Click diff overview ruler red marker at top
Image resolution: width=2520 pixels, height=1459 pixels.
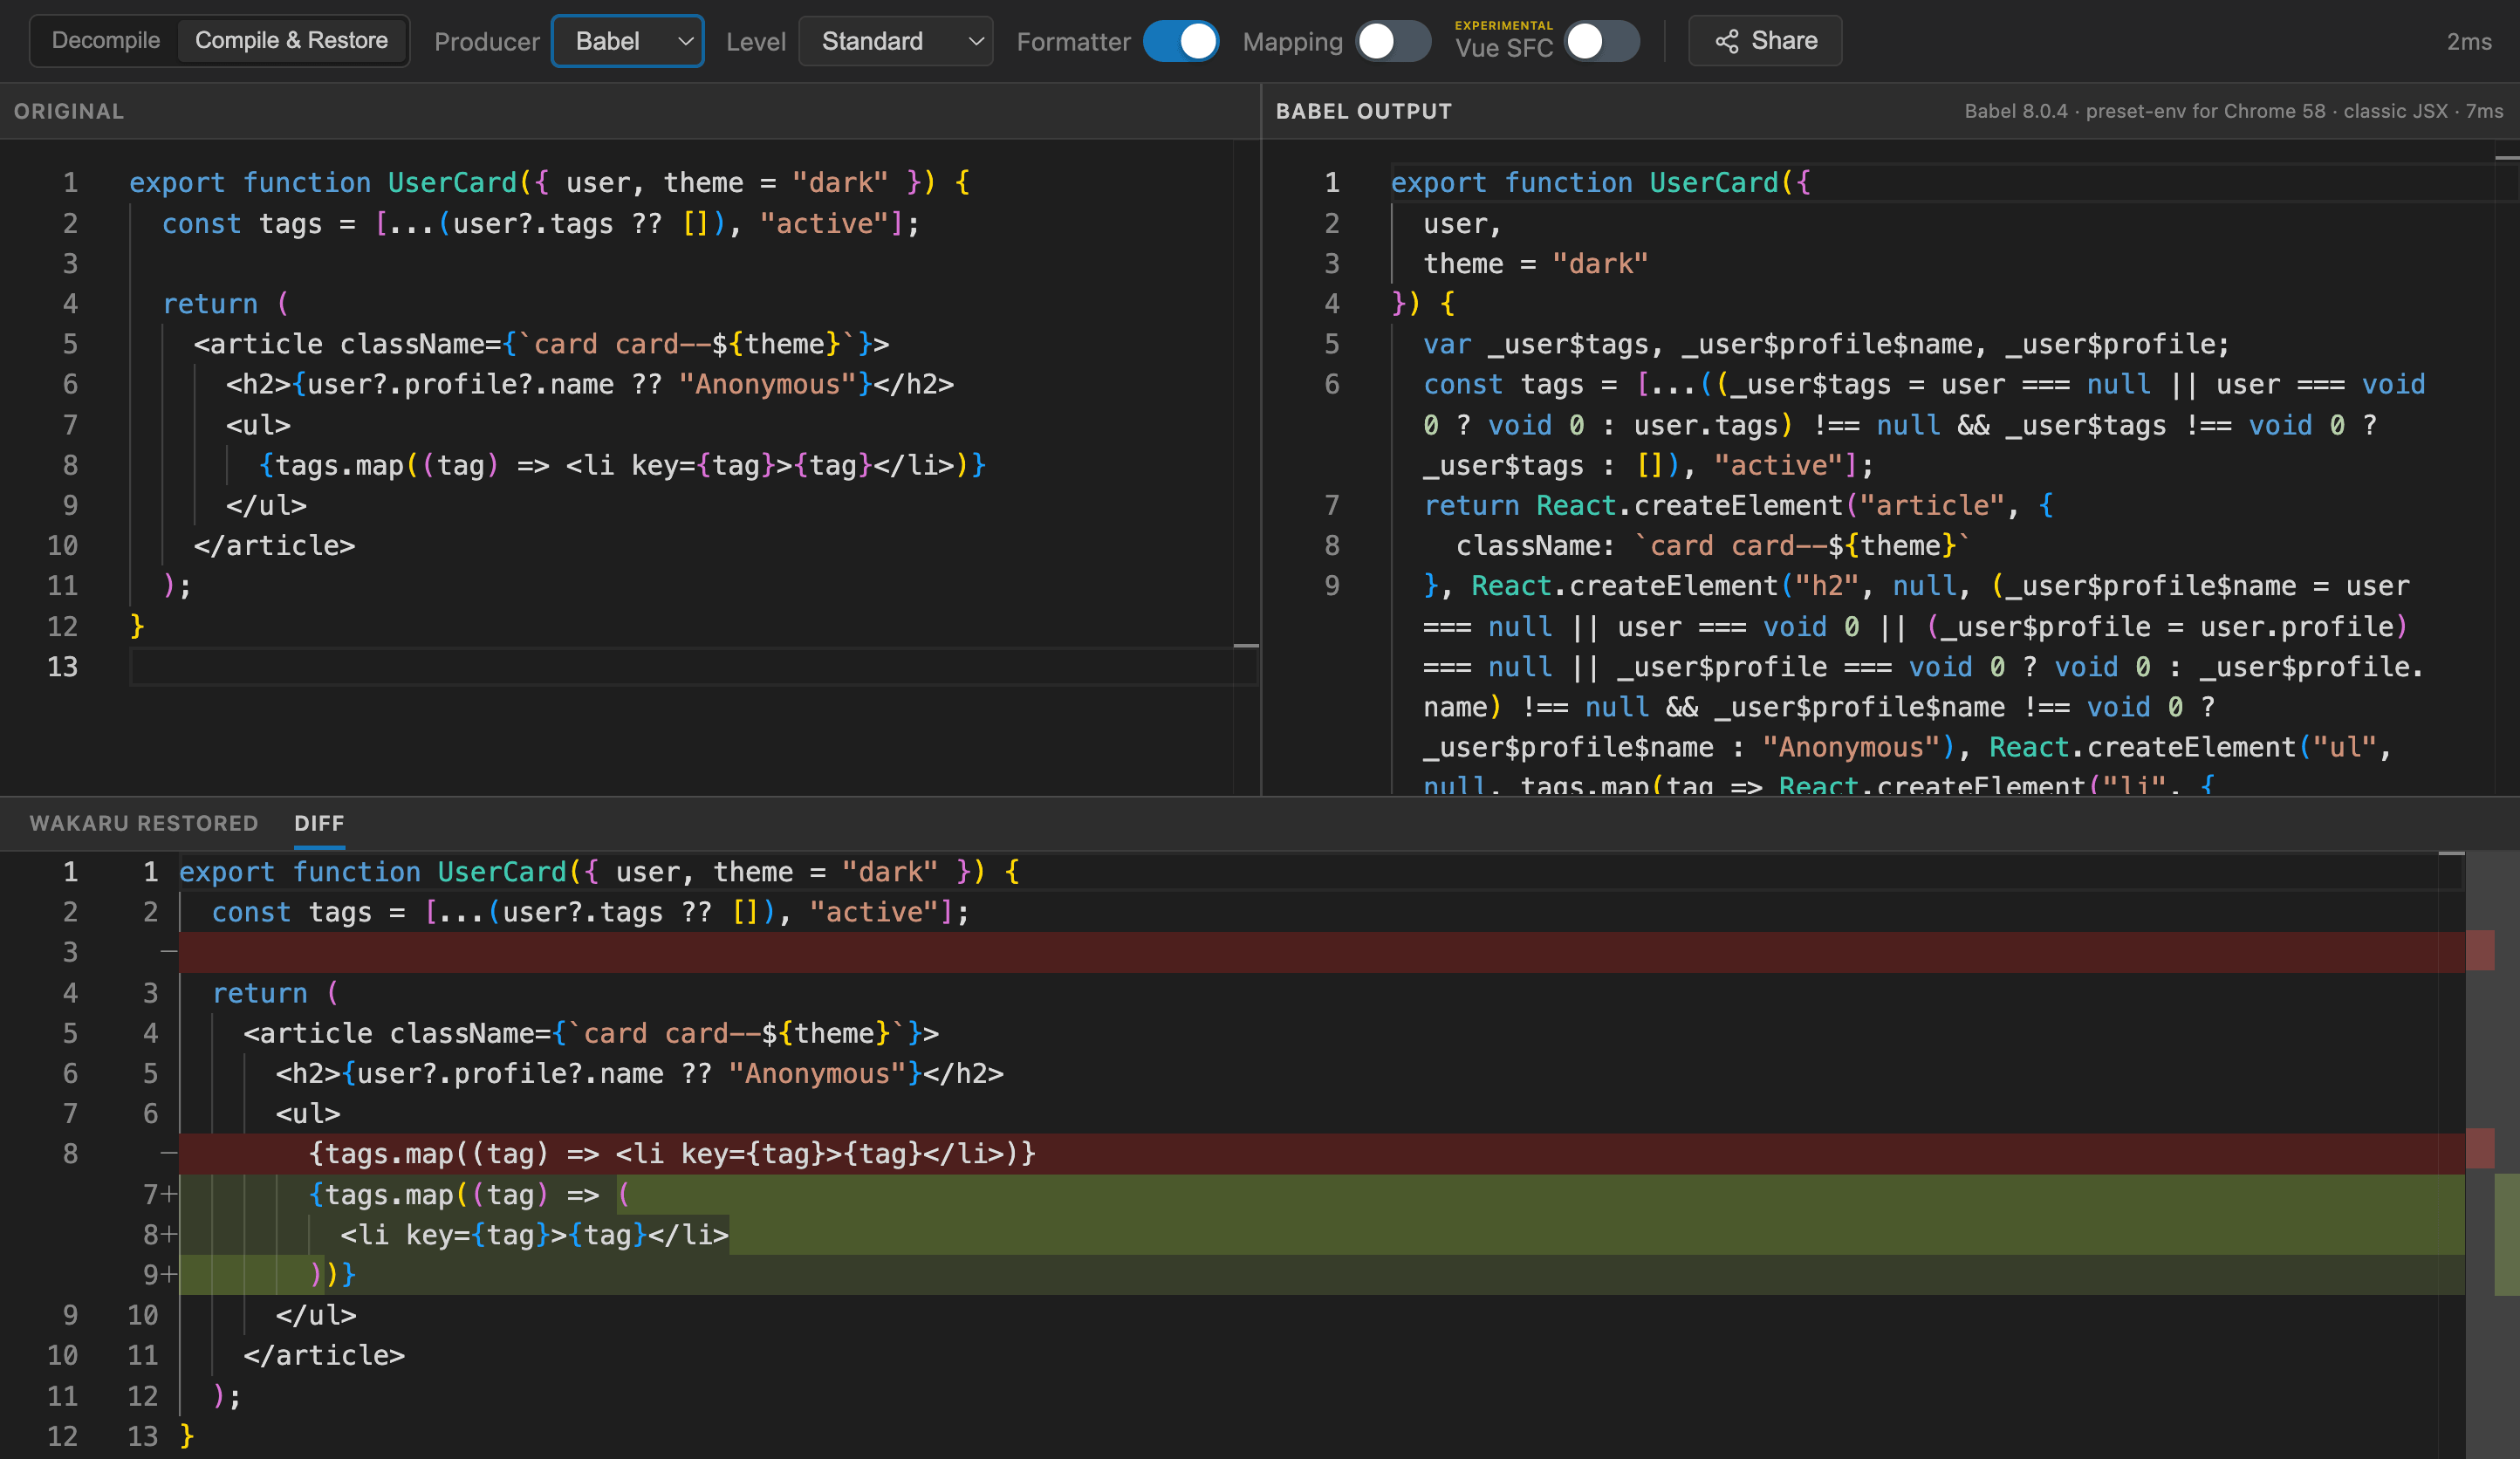(x=2480, y=951)
